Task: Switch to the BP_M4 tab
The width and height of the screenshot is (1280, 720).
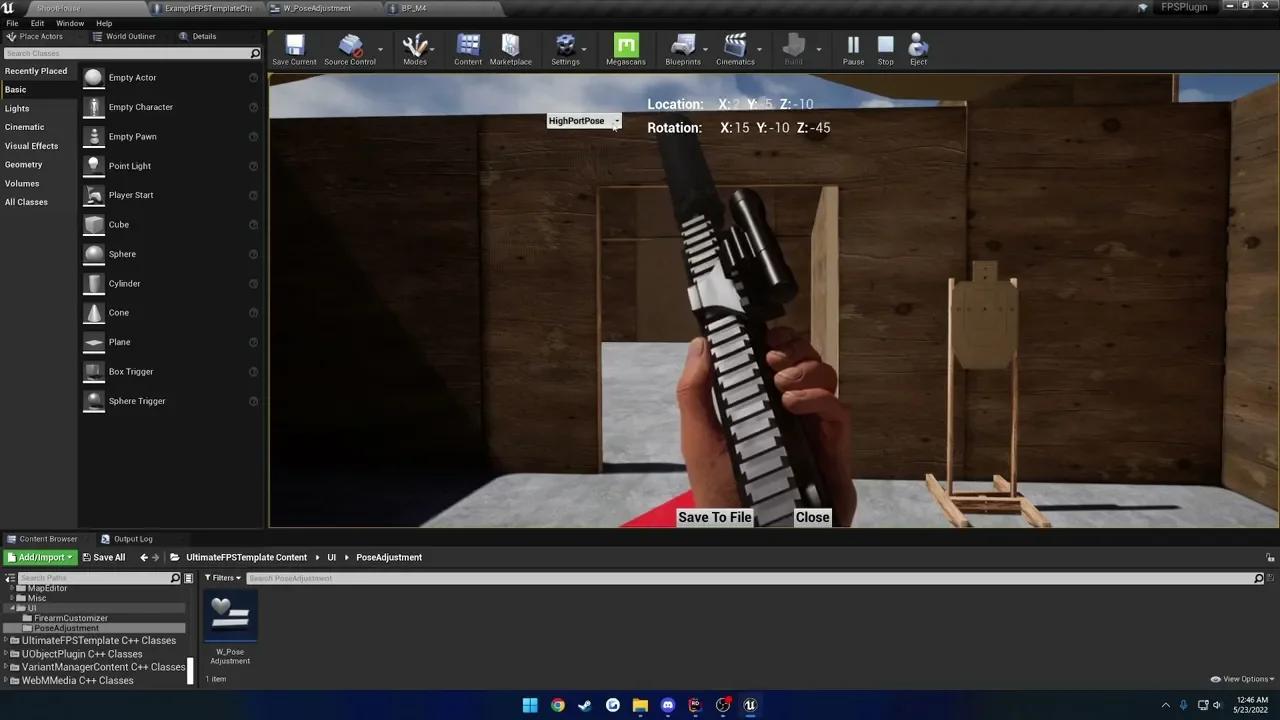Action: click(410, 7)
